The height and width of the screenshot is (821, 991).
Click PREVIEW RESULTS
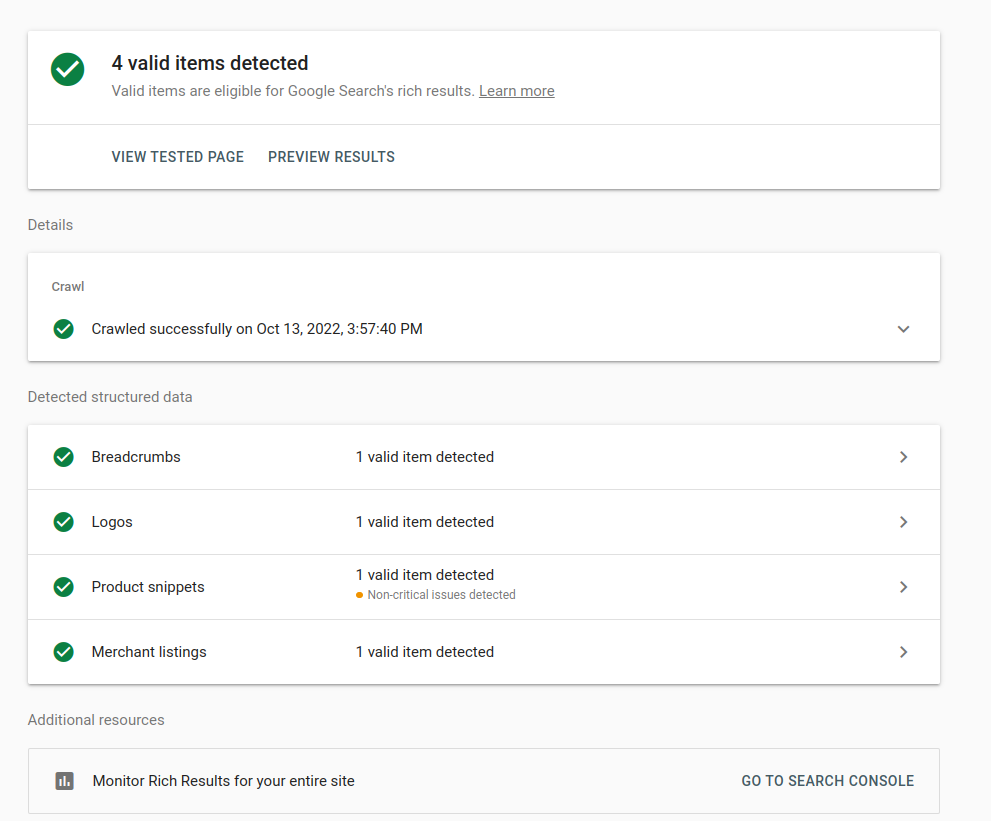pyautogui.click(x=331, y=157)
